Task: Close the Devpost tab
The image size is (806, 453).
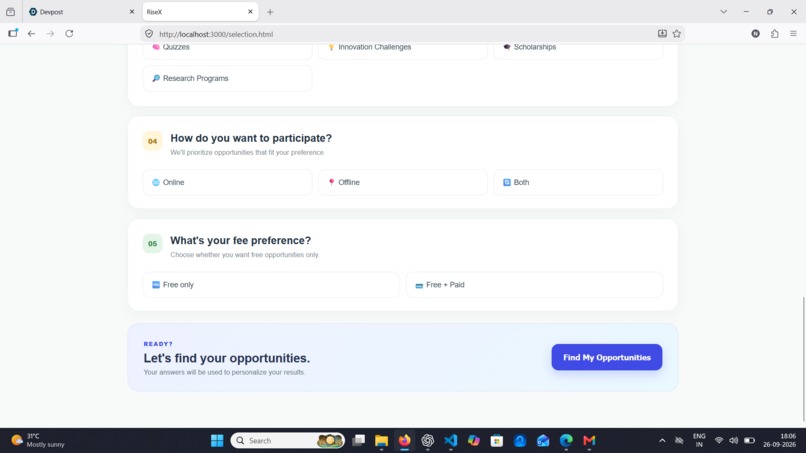Action: [x=132, y=11]
